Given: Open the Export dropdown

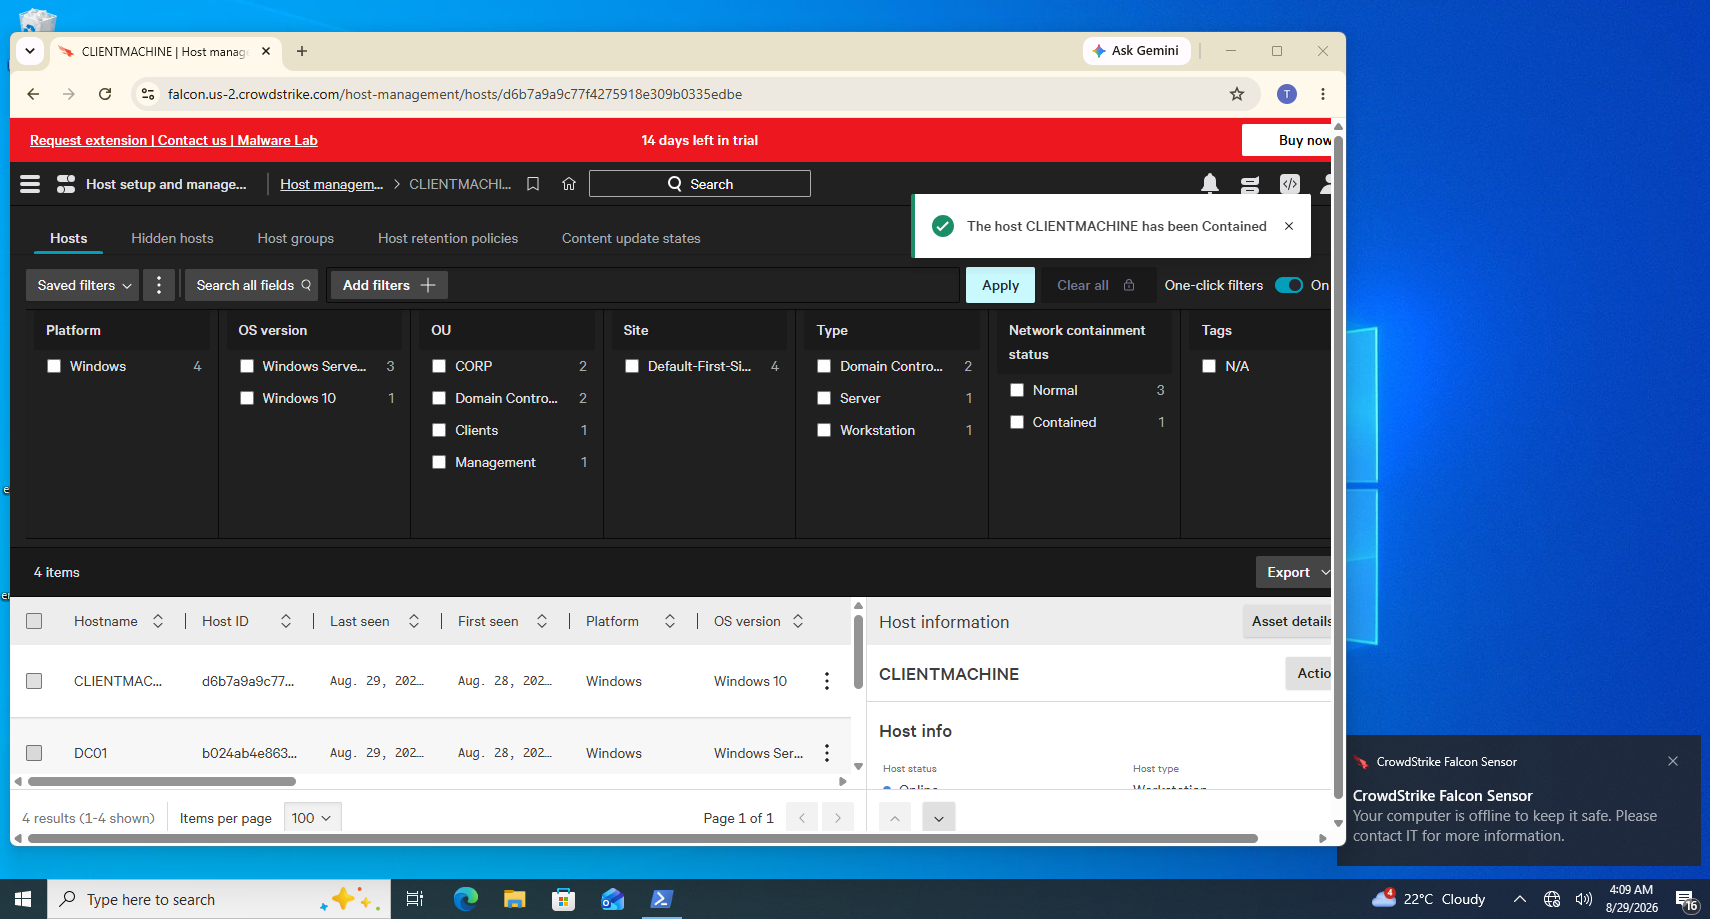Looking at the screenshot, I should click(1294, 572).
